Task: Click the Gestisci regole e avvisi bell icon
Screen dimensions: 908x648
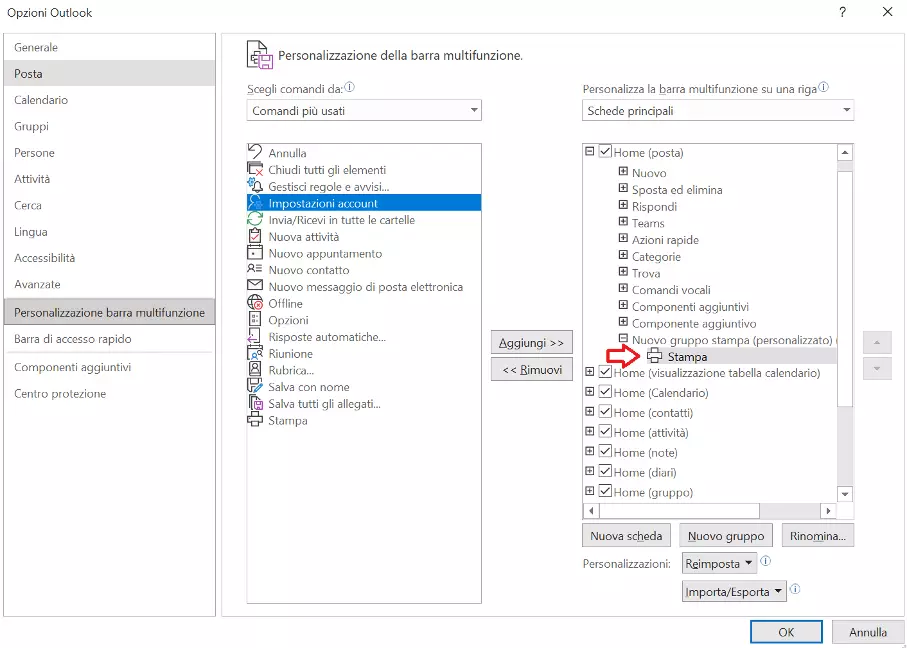Action: (x=255, y=186)
